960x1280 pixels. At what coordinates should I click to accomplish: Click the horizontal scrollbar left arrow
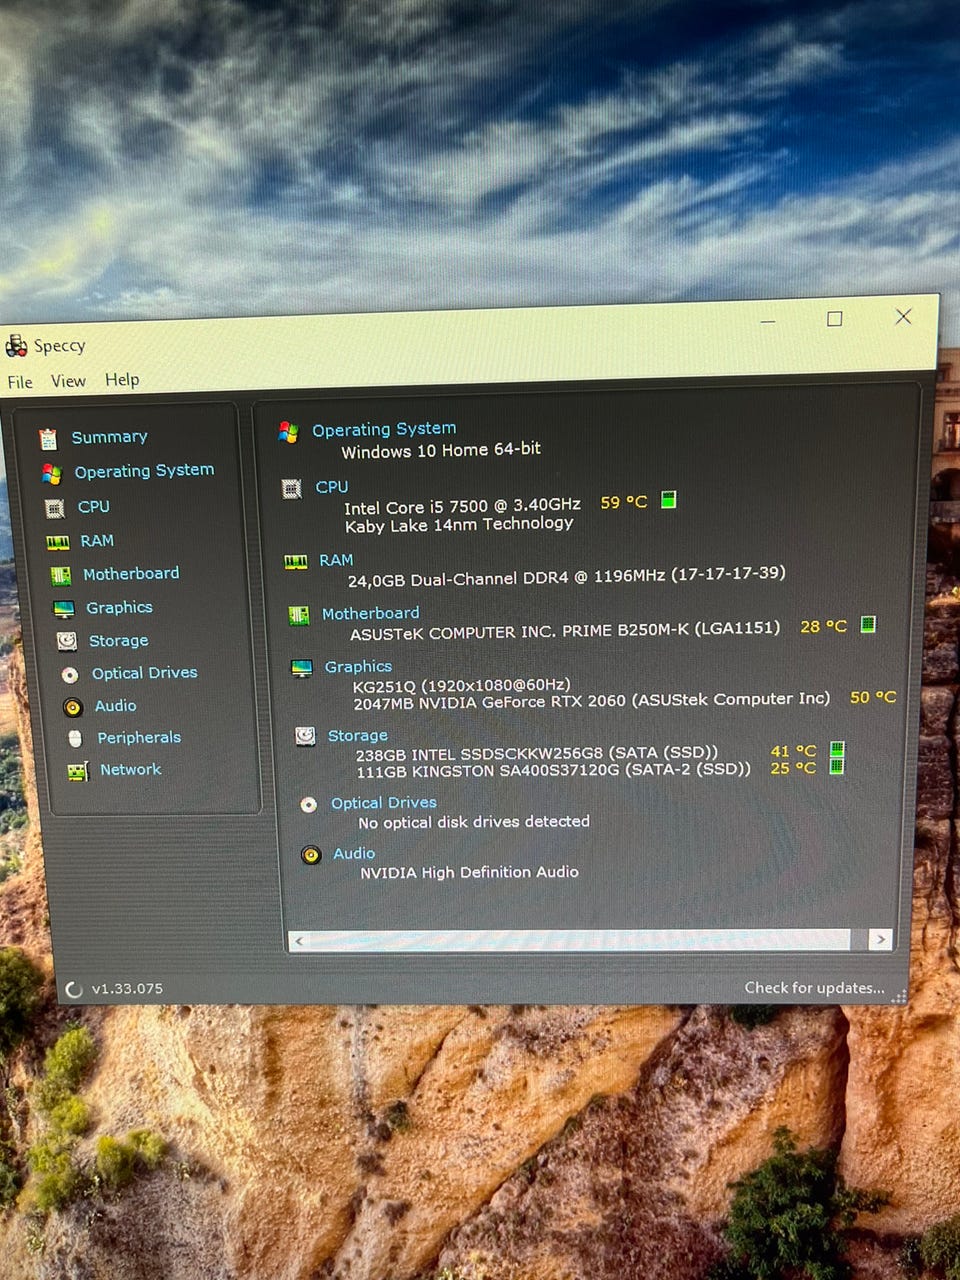point(299,941)
